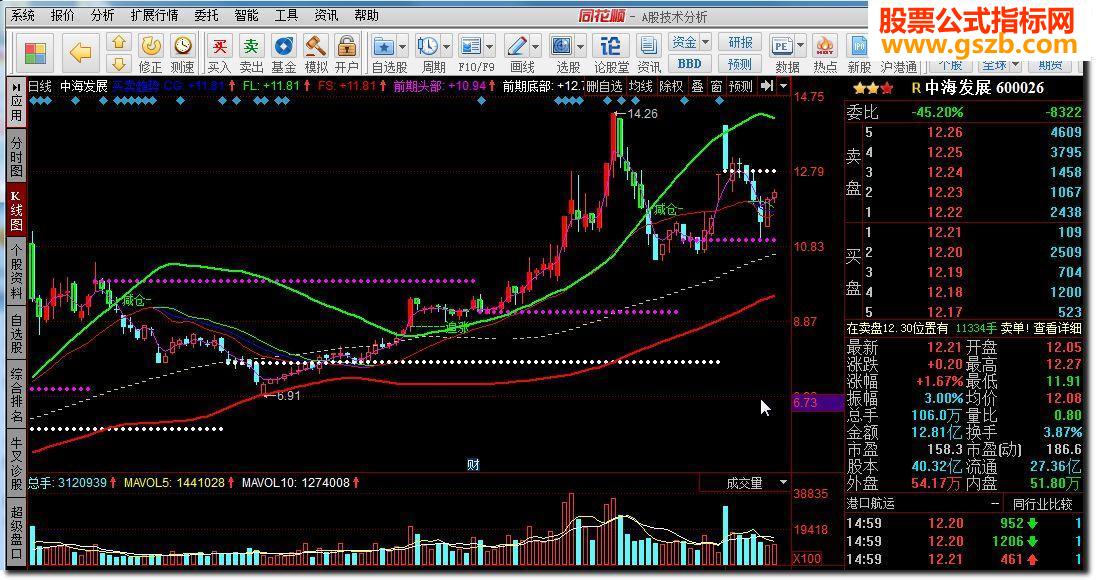Image resolution: width=1096 pixels, height=580 pixels.
Task: Open the 模拟 gavel icon
Action: 315,46
